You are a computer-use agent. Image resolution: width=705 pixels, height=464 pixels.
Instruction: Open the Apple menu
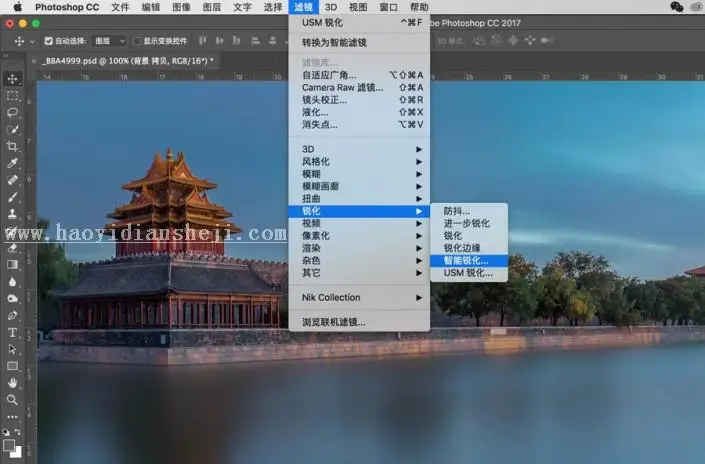pos(18,7)
